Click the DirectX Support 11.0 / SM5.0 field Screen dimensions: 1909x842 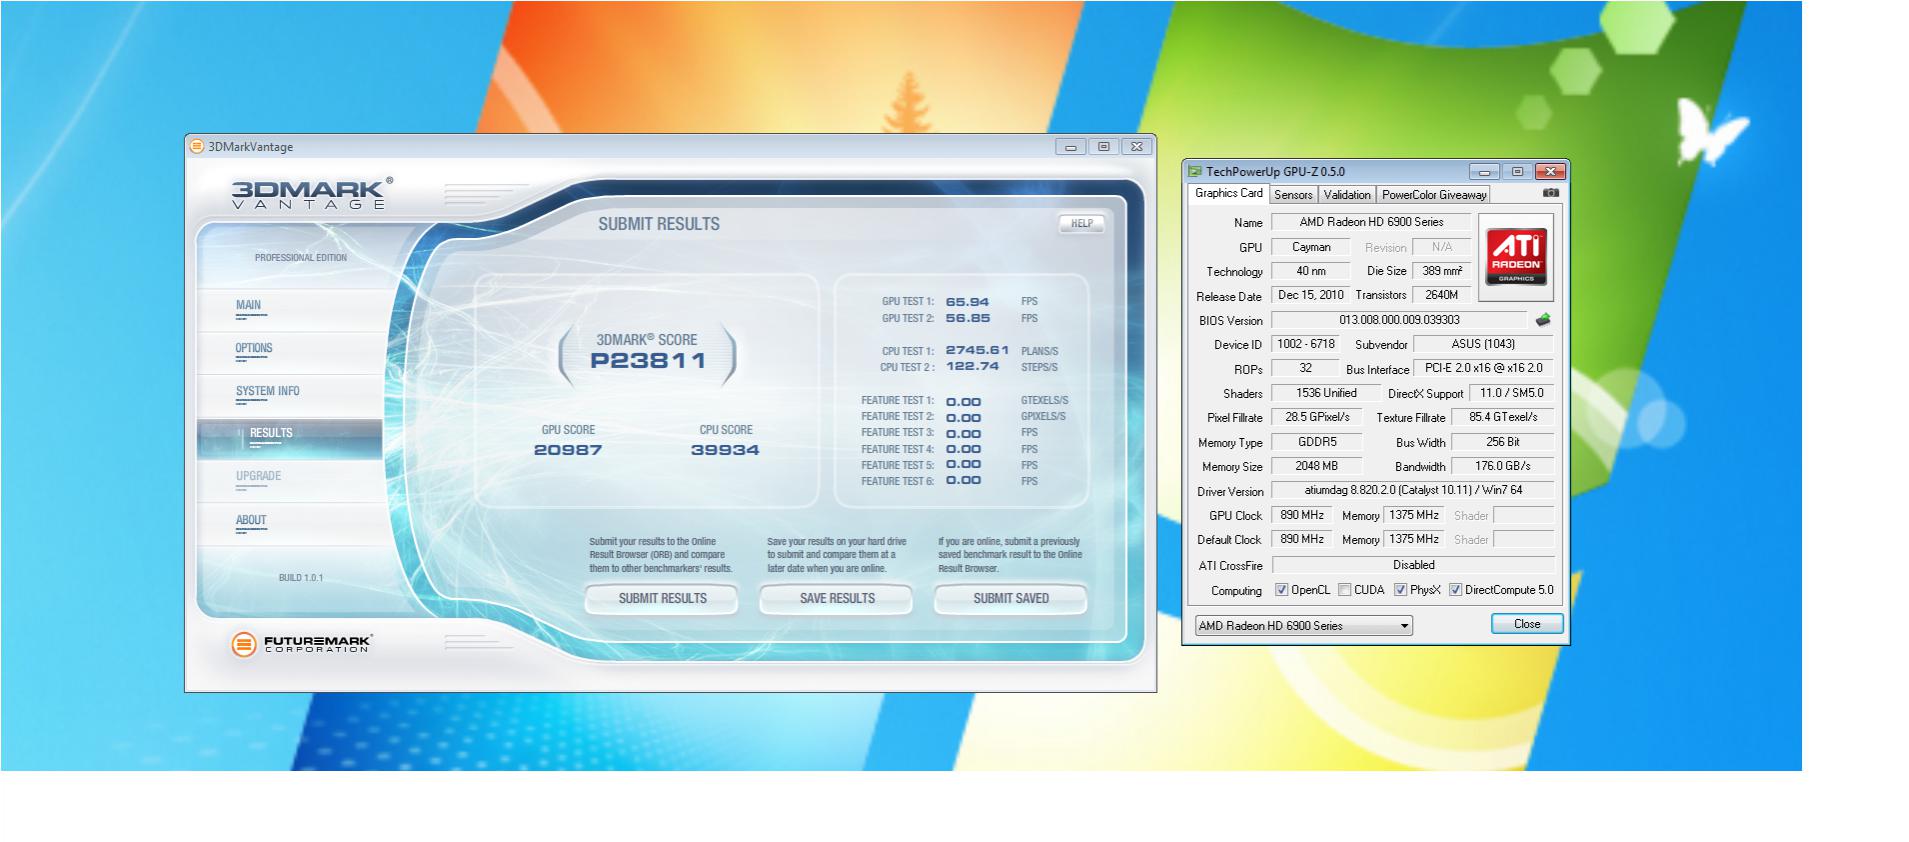1511,393
